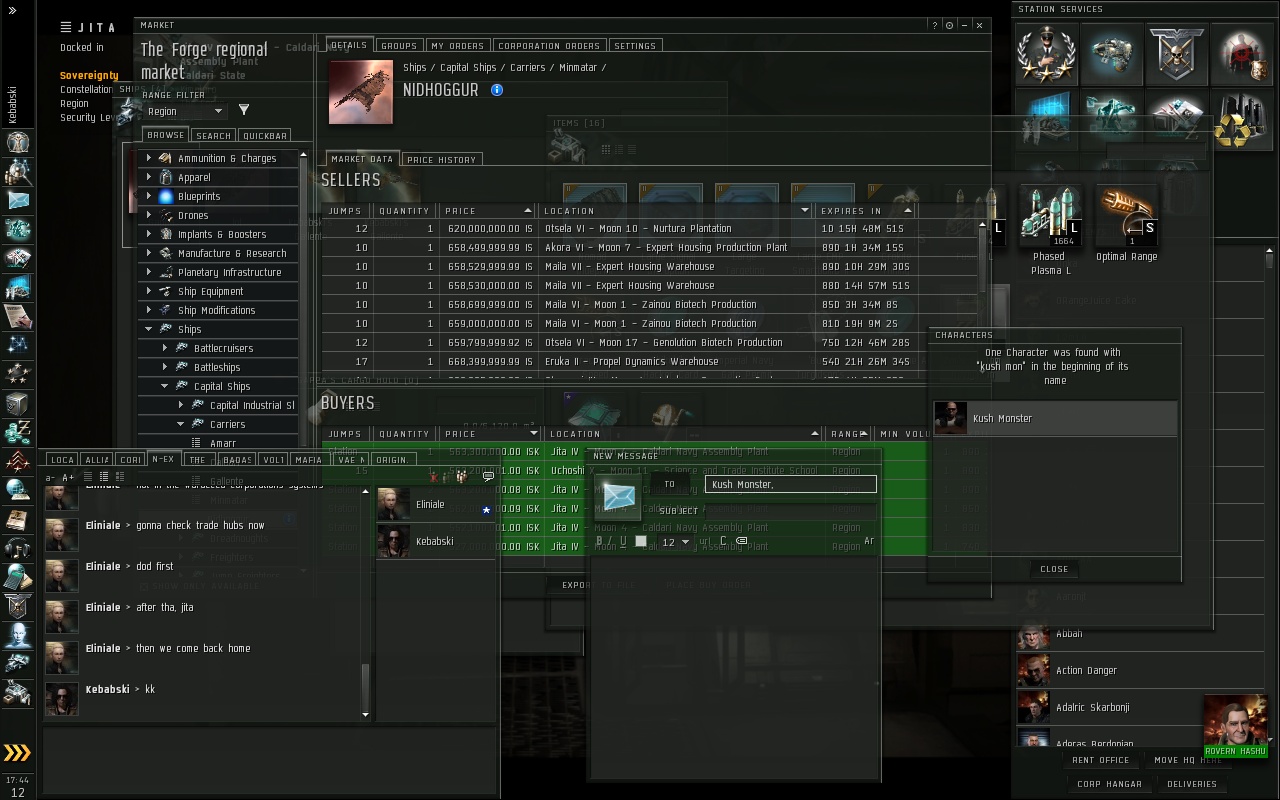1280x800 pixels.
Task: Open the recycling reprocessing plant service
Action: point(1242,119)
